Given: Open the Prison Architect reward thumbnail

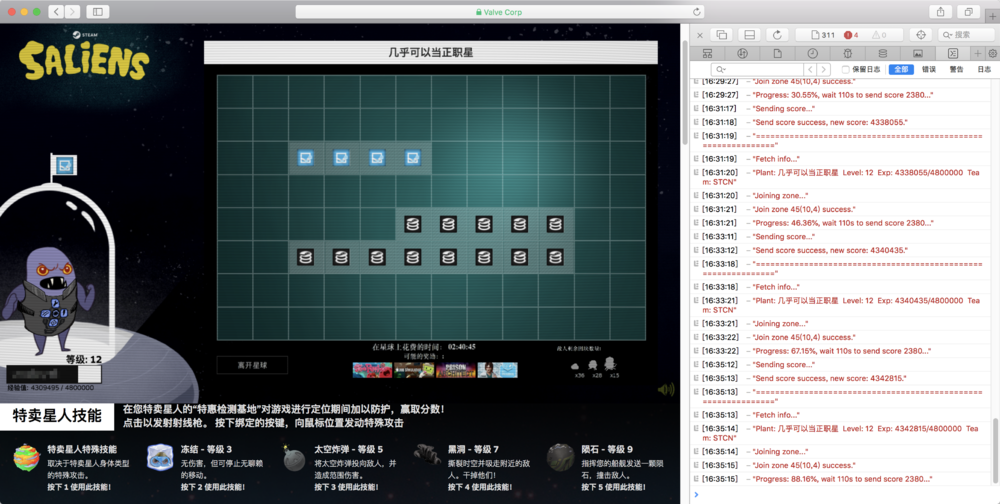Looking at the screenshot, I should pos(456,370).
